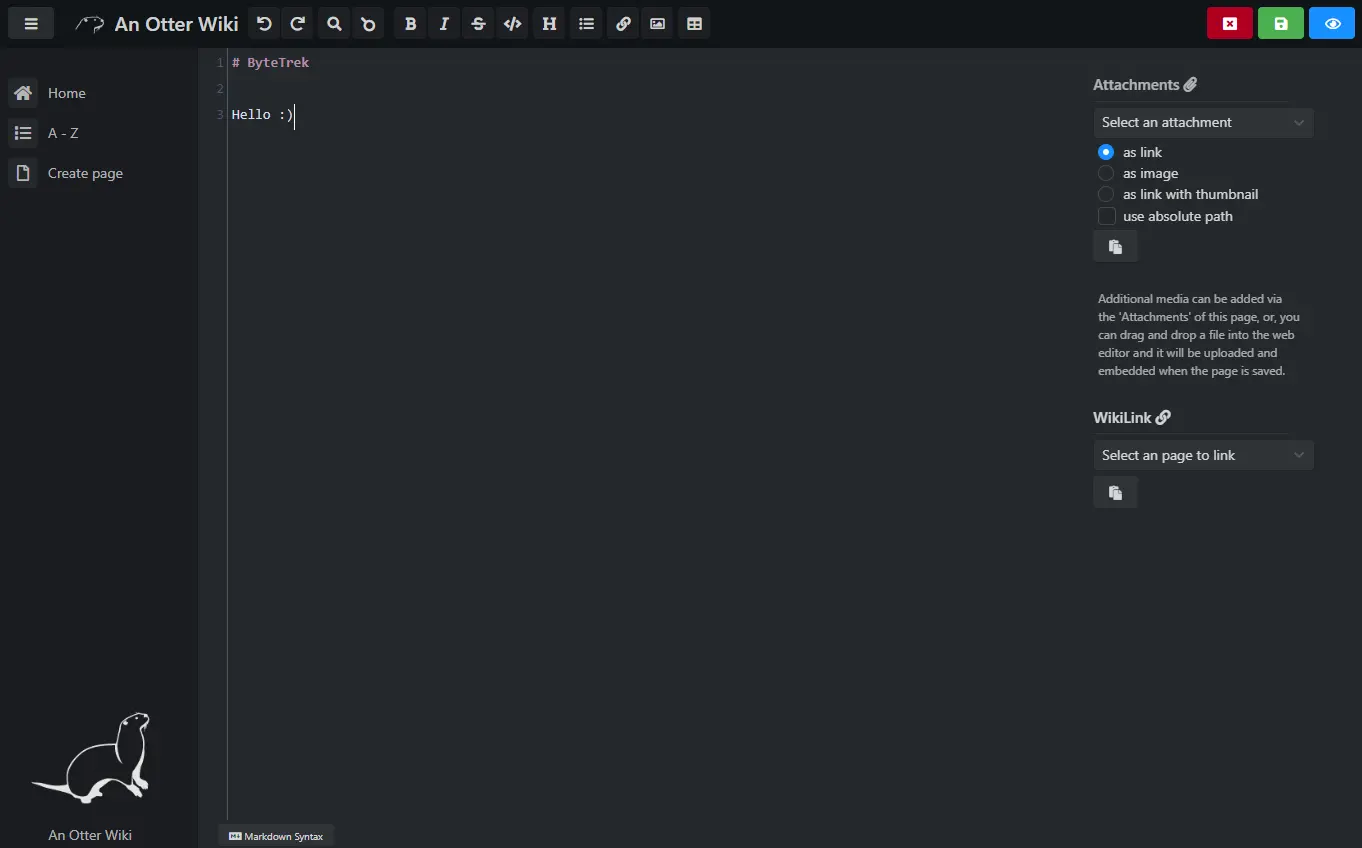The height and width of the screenshot is (848, 1362).
Task: Go to the Home page
Action: 66,92
